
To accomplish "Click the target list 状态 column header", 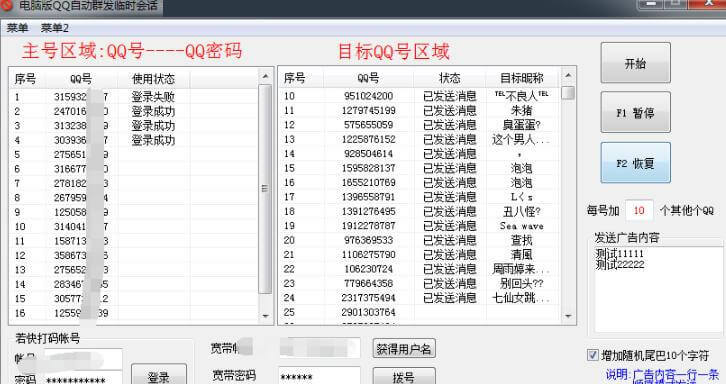I will (450, 78).
